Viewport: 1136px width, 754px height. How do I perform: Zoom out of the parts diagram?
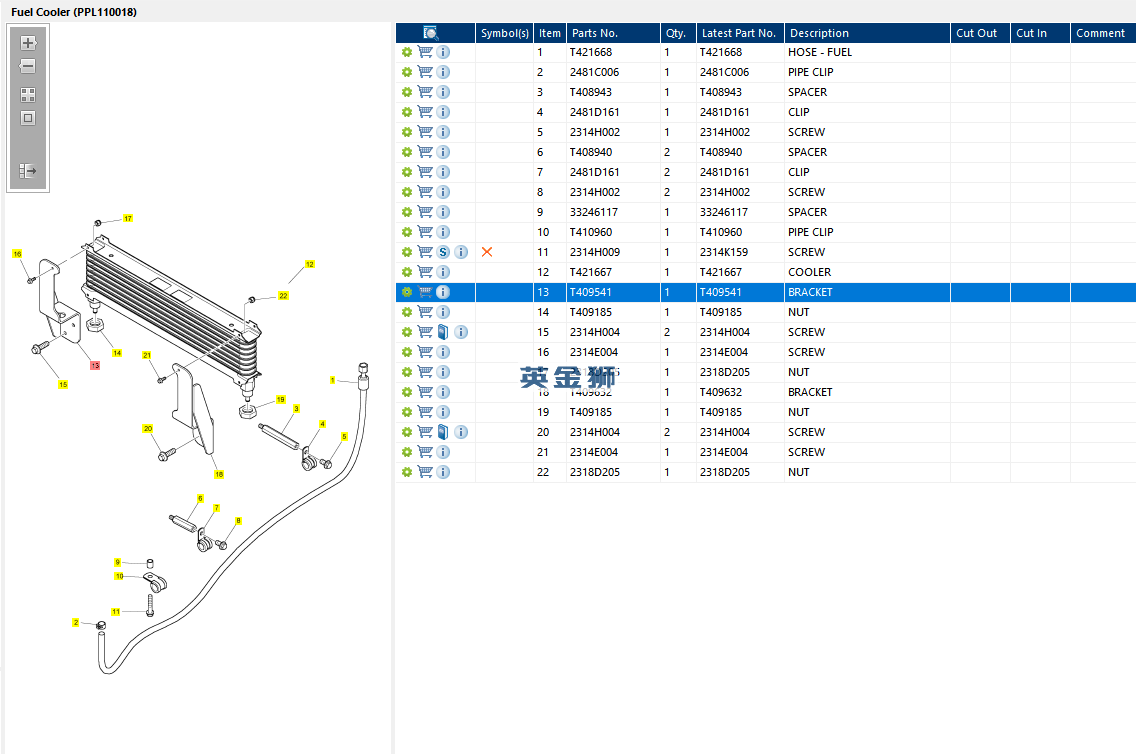(28, 67)
